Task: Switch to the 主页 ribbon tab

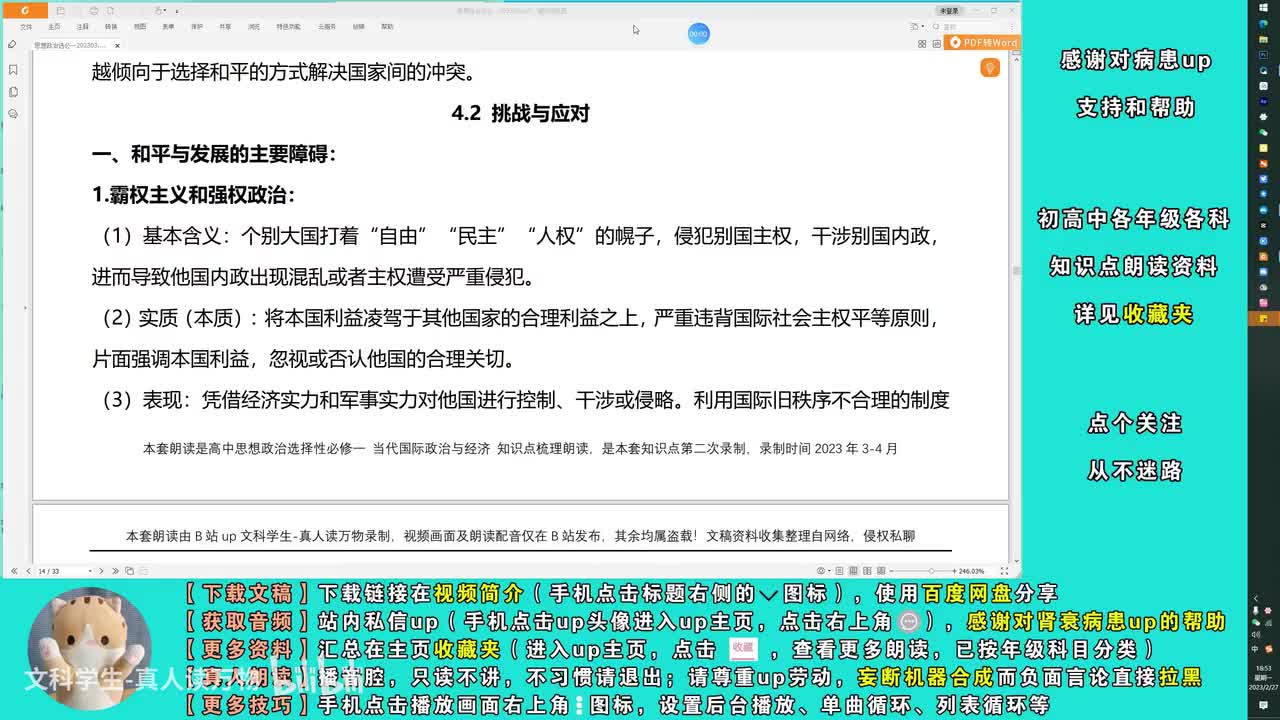Action: [54, 27]
